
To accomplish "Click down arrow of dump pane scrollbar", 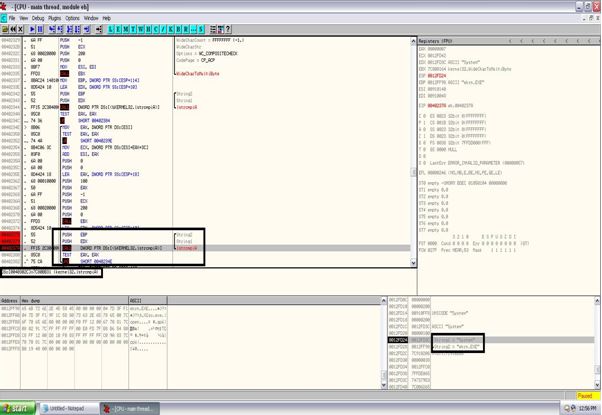I will tap(384, 385).
